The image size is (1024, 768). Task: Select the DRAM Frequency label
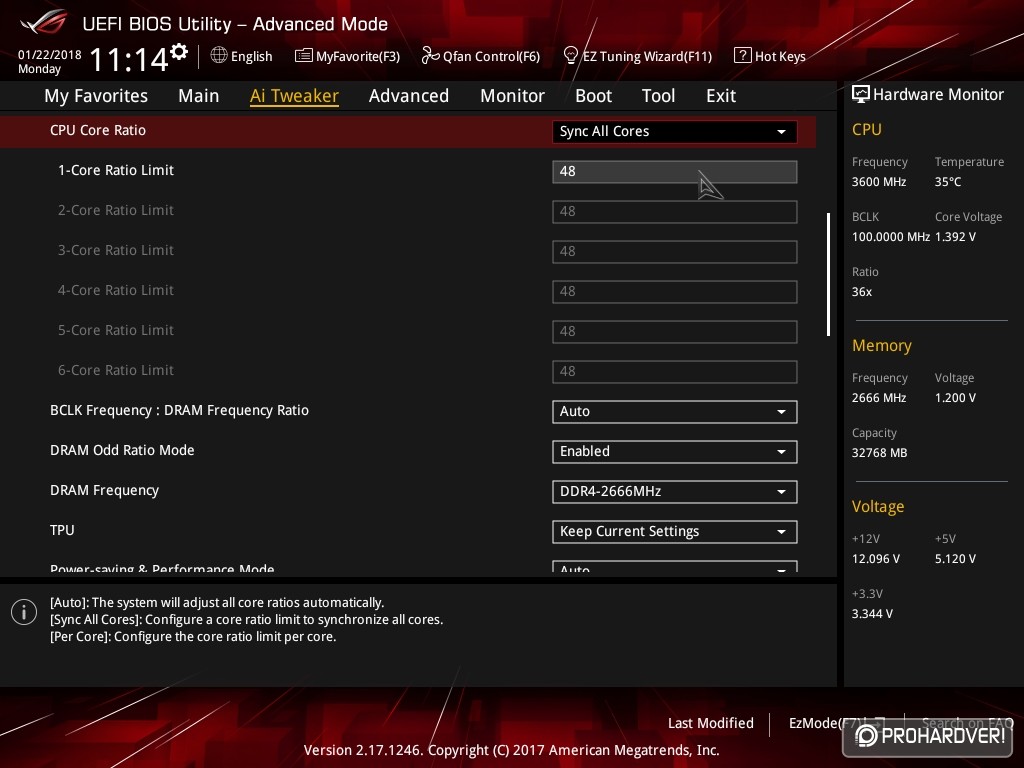pos(104,490)
